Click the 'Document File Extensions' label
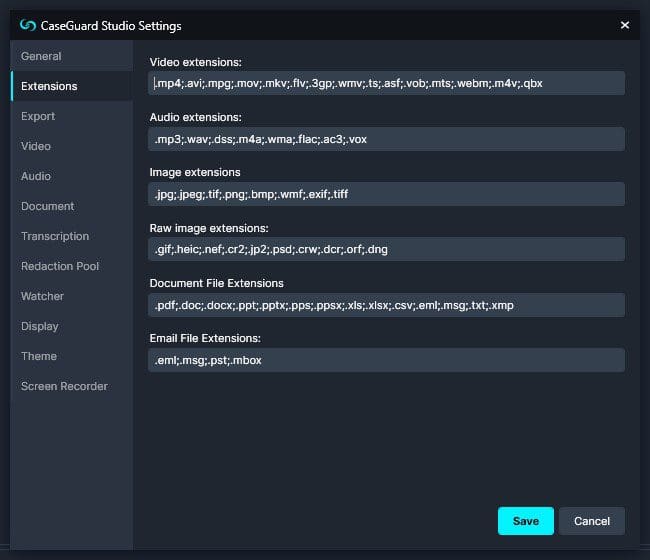 coord(216,283)
